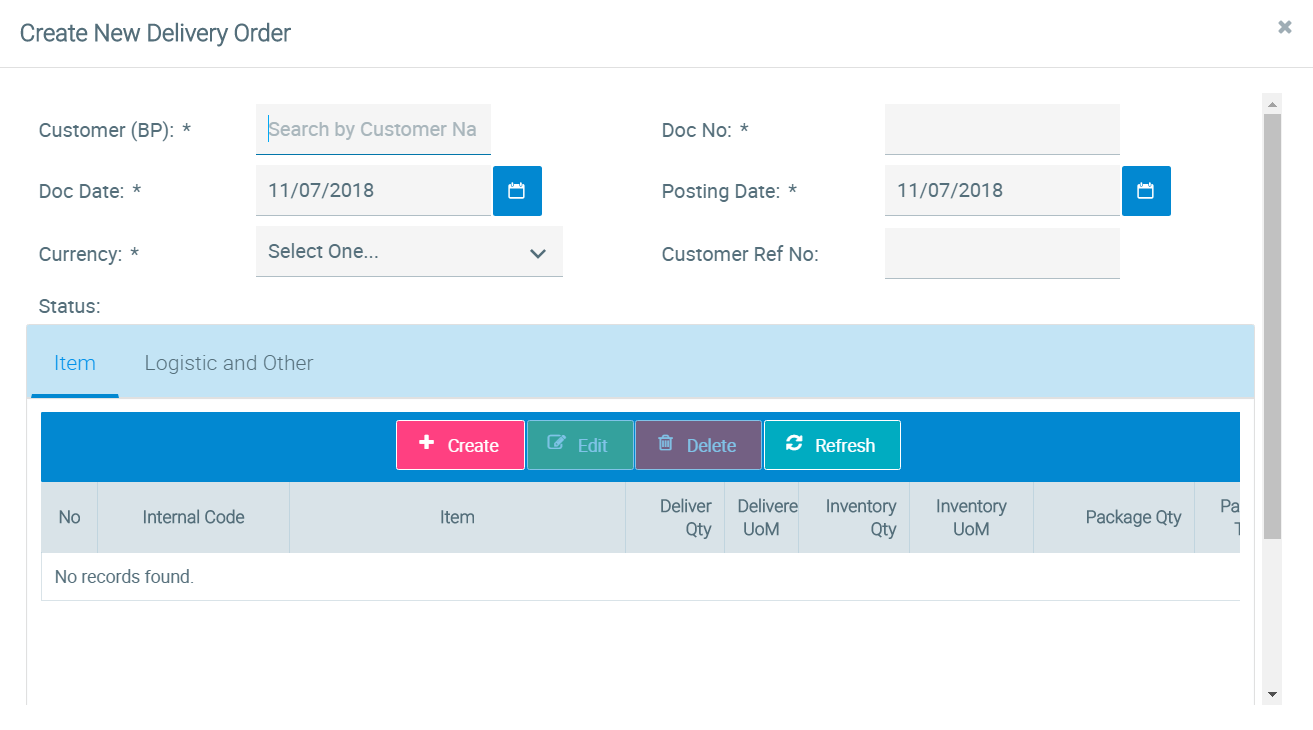Click Create button to add item

click(460, 445)
